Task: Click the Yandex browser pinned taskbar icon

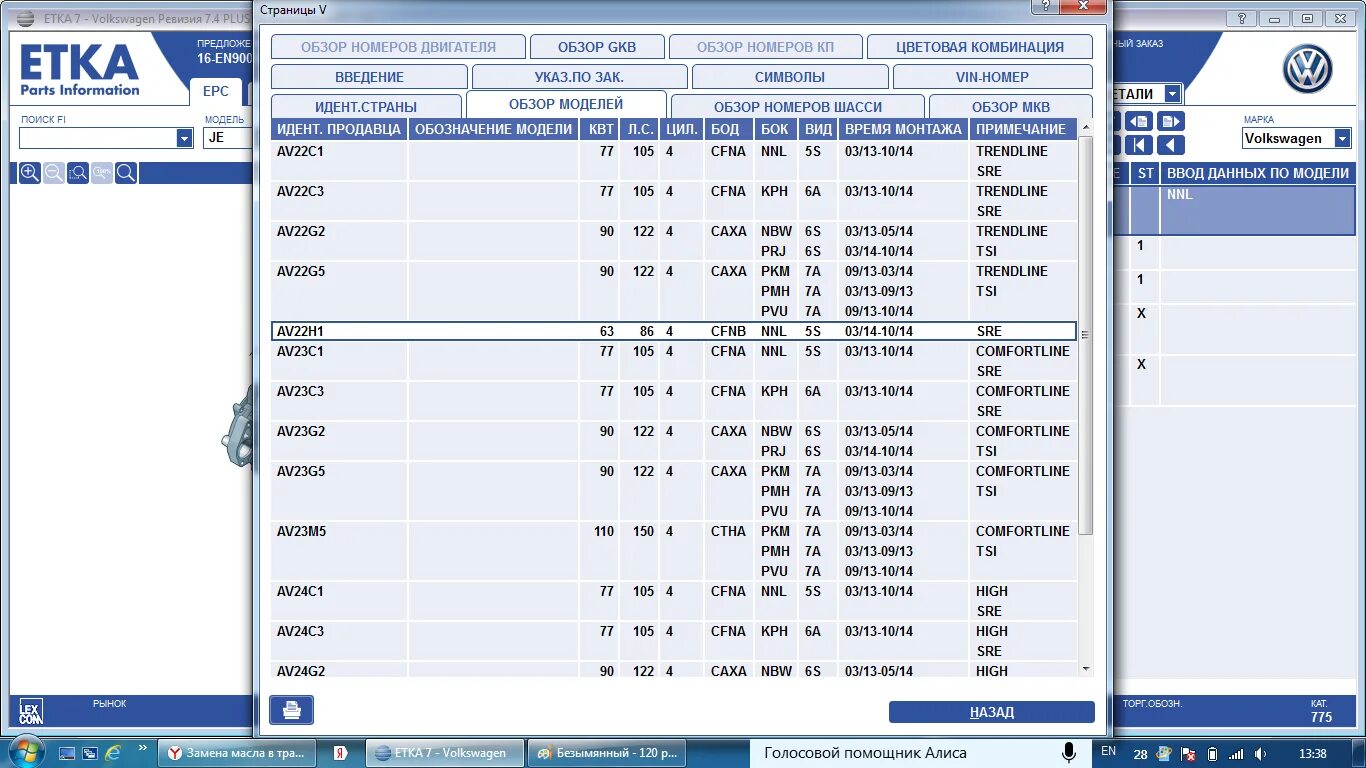Action: pyautogui.click(x=340, y=753)
